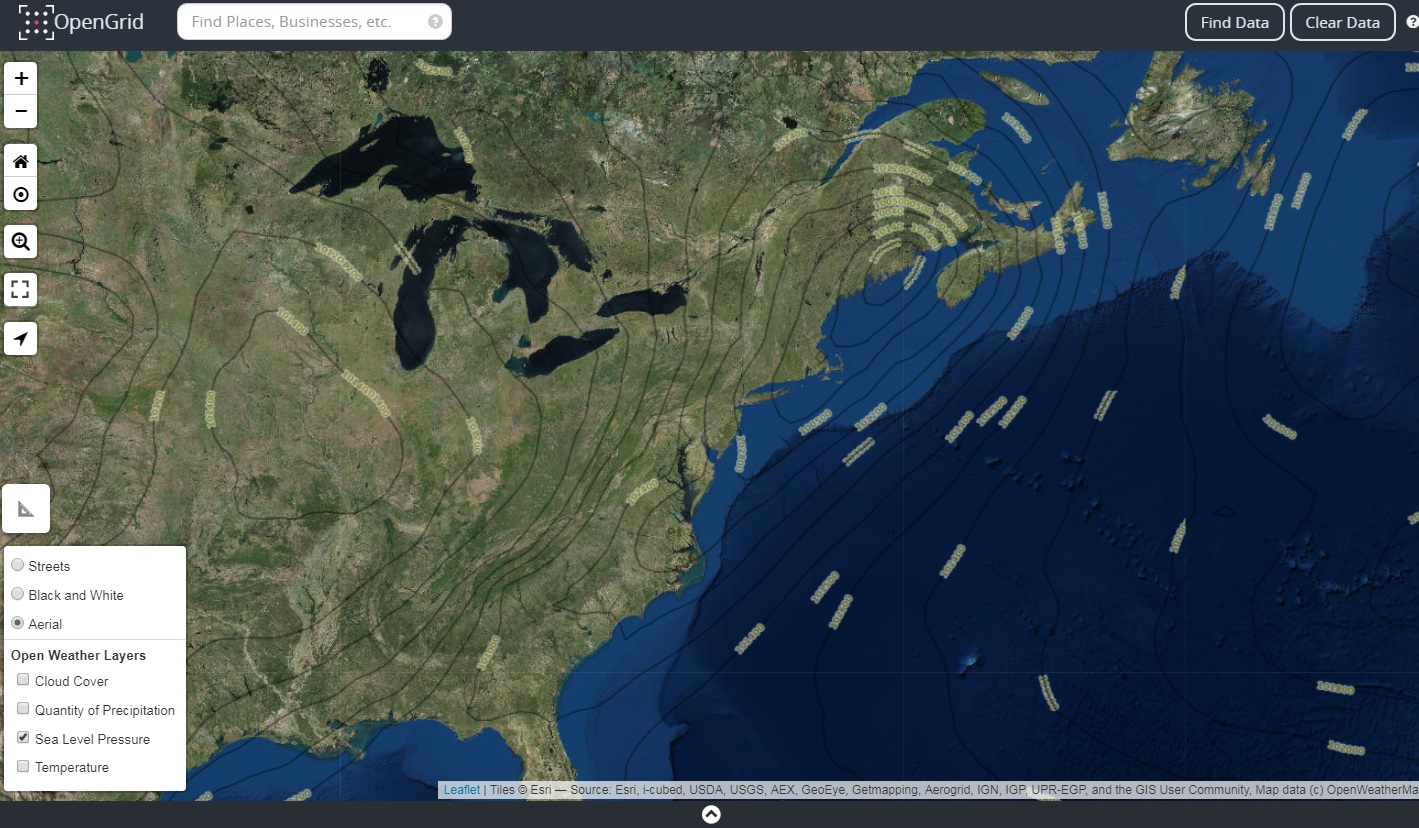
Task: Click the locate target circle icon
Action: (21, 194)
